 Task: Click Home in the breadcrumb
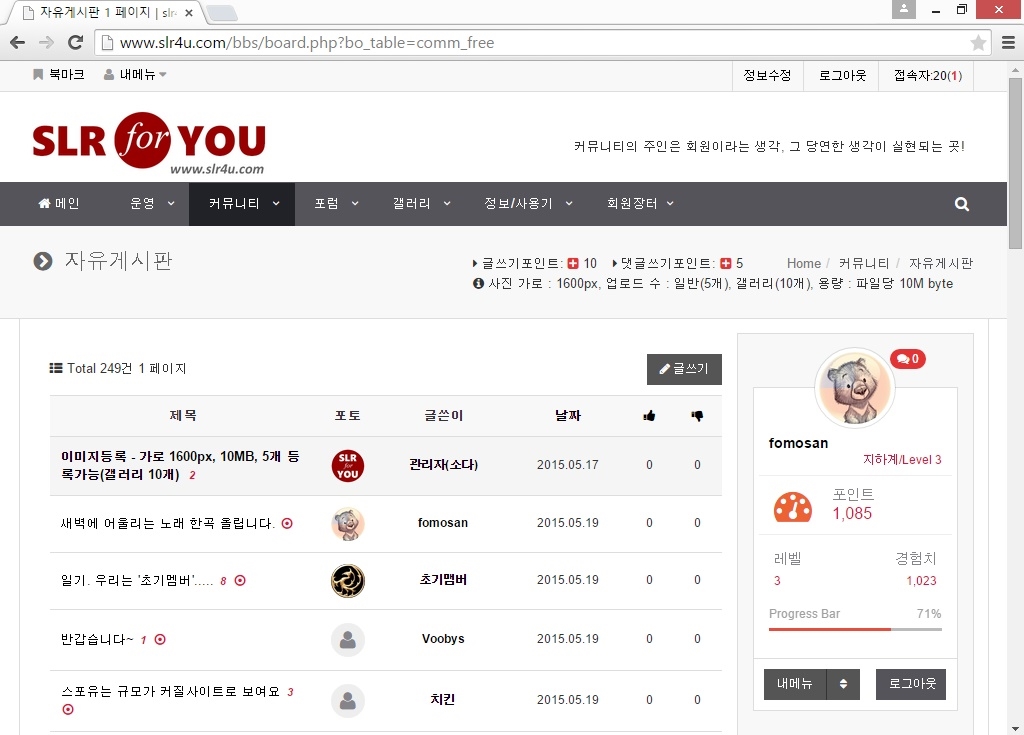[x=804, y=263]
